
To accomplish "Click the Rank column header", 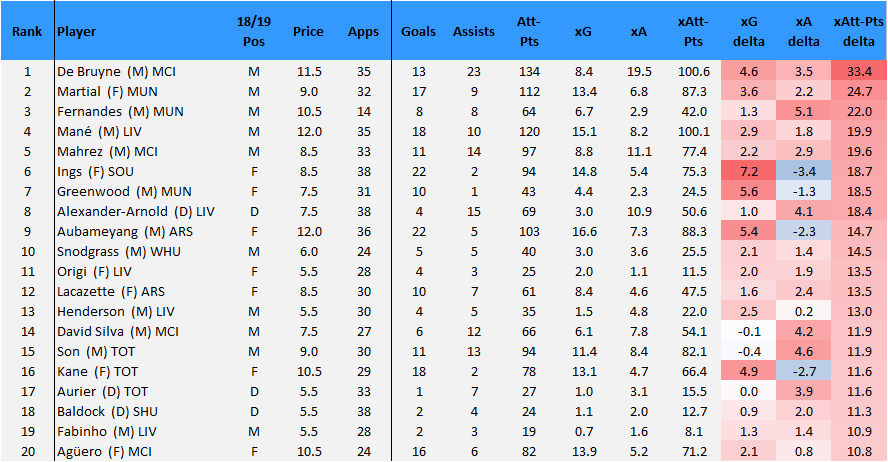I will pyautogui.click(x=27, y=32).
